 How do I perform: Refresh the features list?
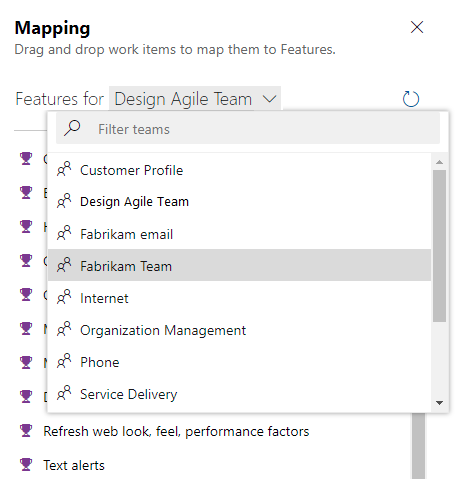[411, 99]
